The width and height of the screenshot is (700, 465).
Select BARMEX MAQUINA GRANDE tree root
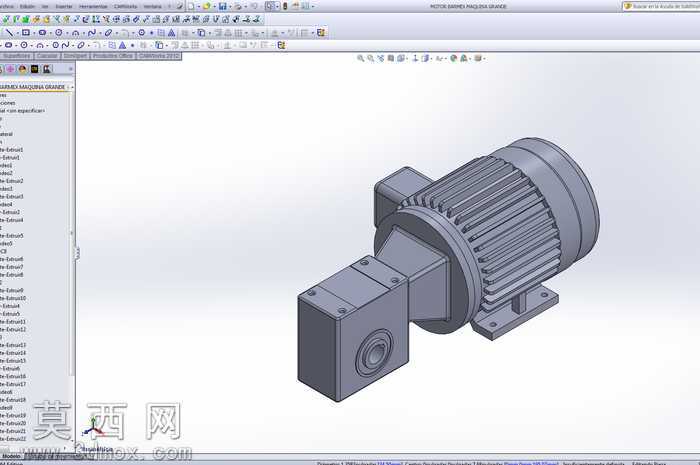[x=33, y=87]
